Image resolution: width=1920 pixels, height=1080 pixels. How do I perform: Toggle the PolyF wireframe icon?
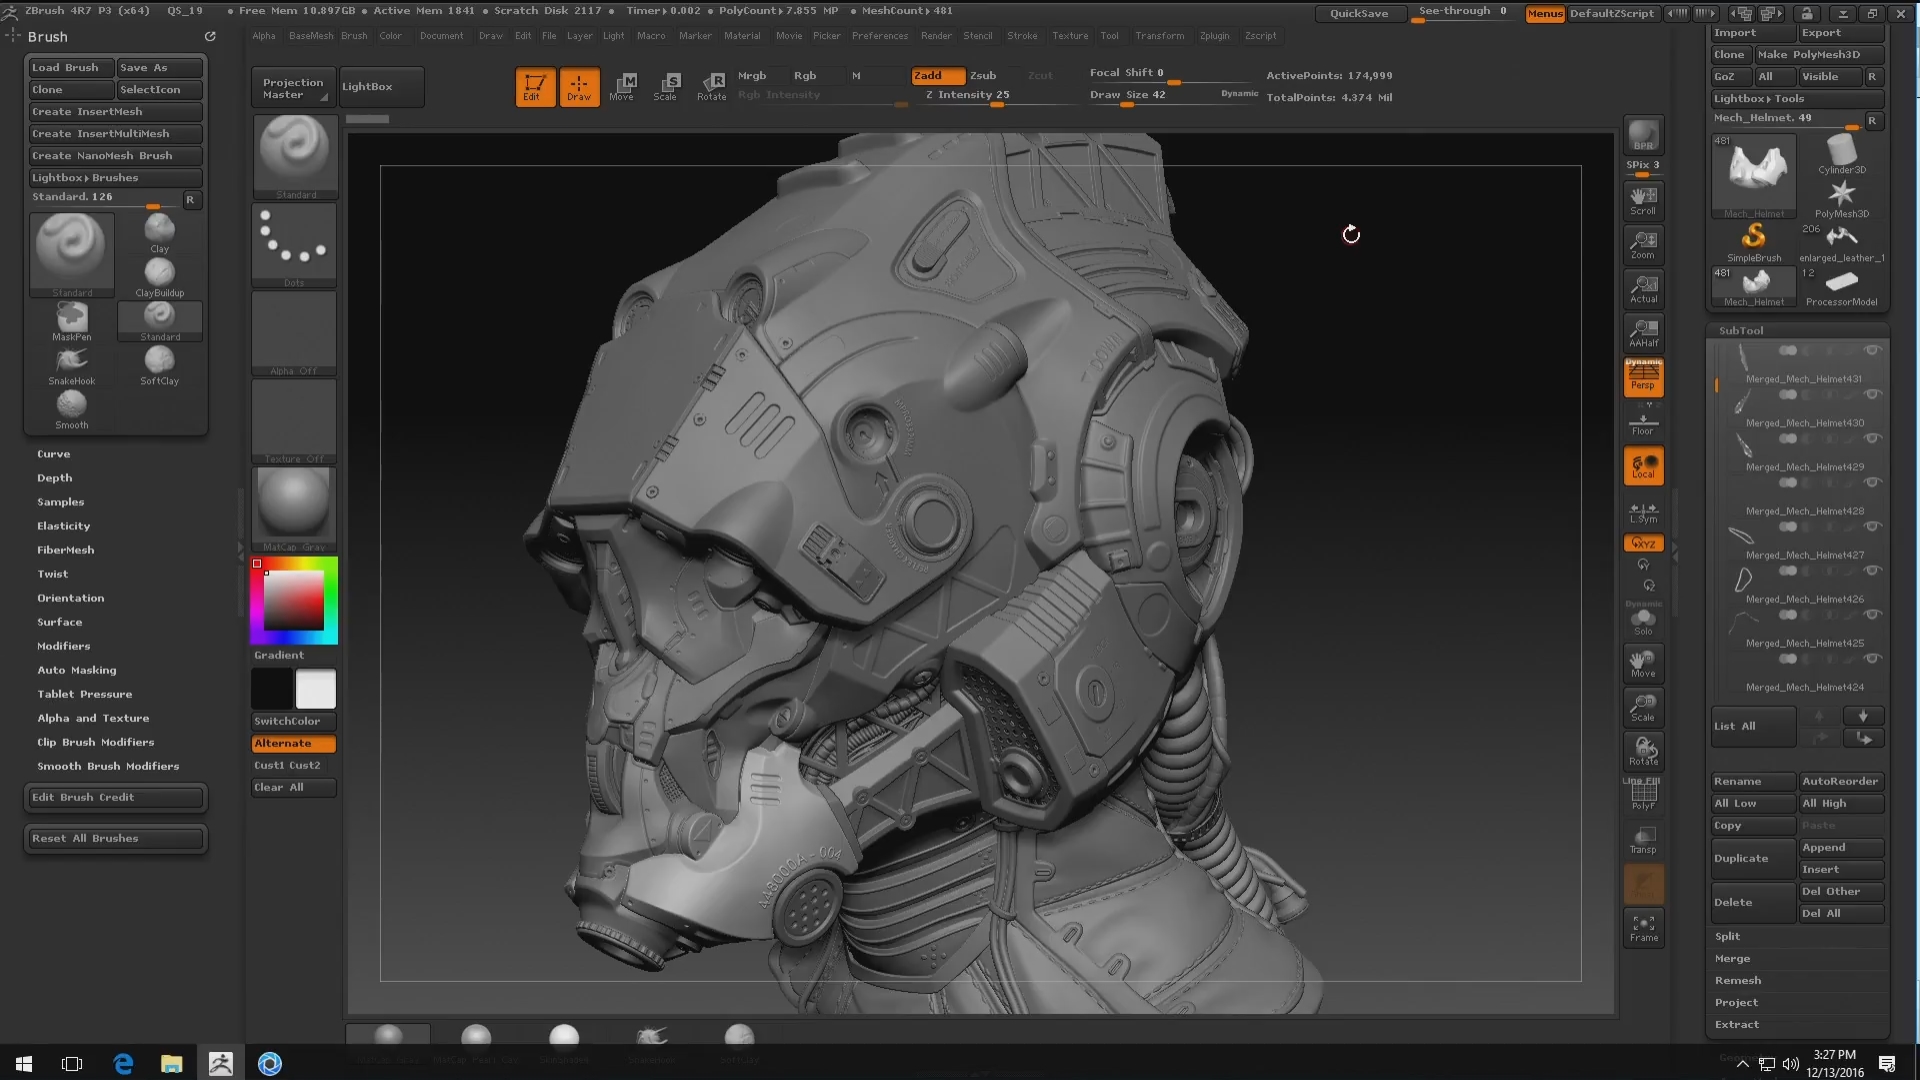pyautogui.click(x=1643, y=795)
